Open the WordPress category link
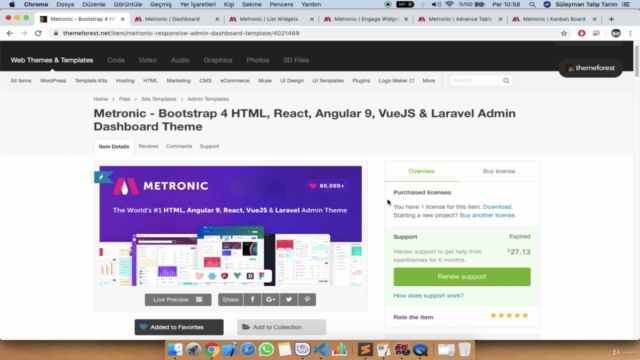 tap(53, 81)
